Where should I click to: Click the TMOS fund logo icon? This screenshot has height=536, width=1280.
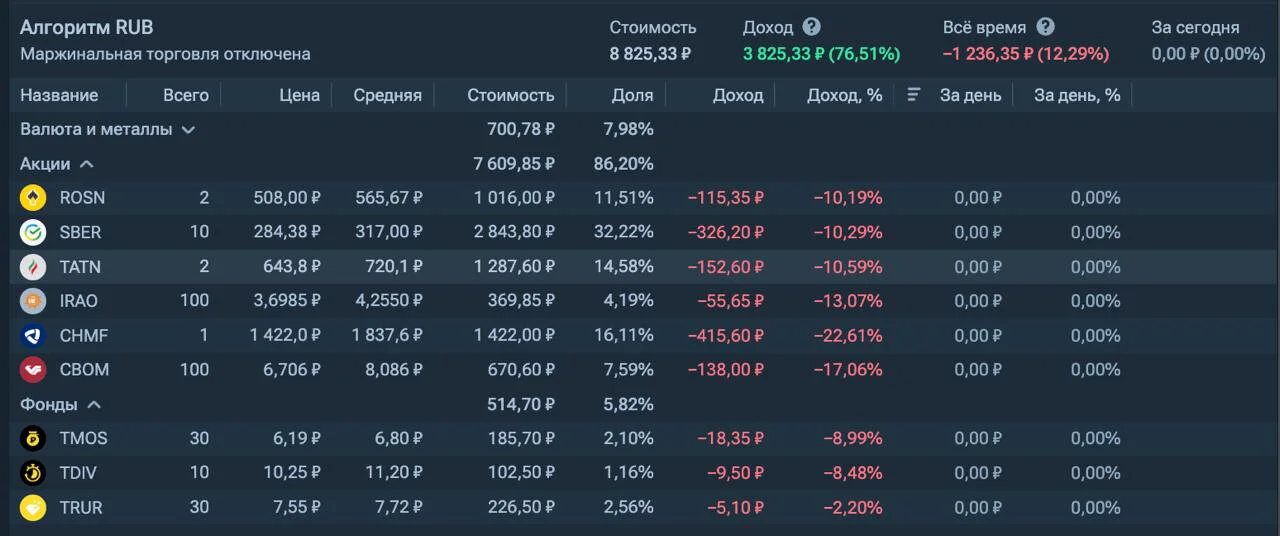[x=33, y=438]
